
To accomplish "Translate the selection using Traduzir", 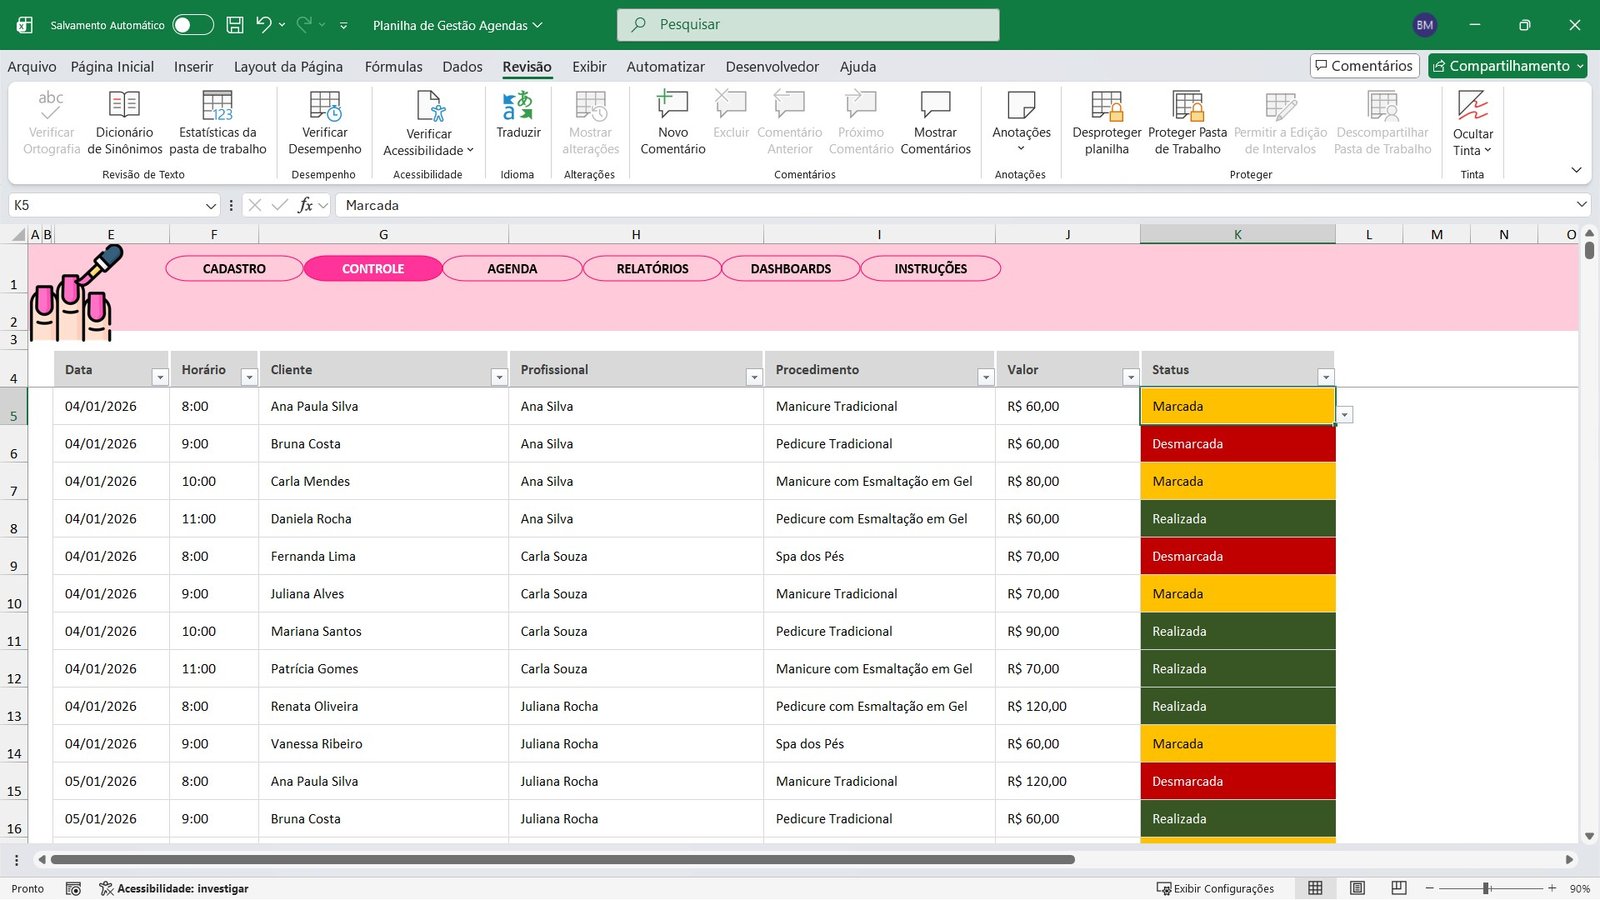I will click(x=518, y=120).
